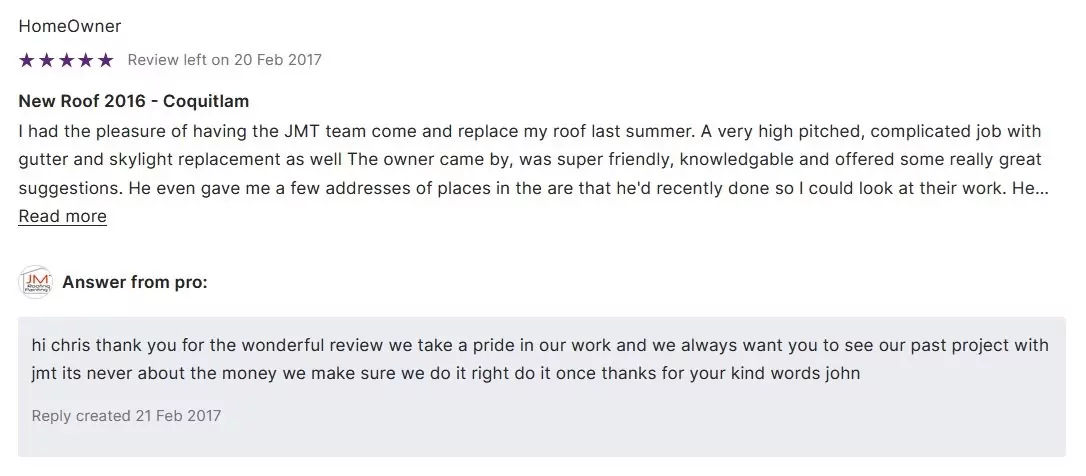Click the JM Roofing pro logo
1086x476 pixels.
coord(35,283)
